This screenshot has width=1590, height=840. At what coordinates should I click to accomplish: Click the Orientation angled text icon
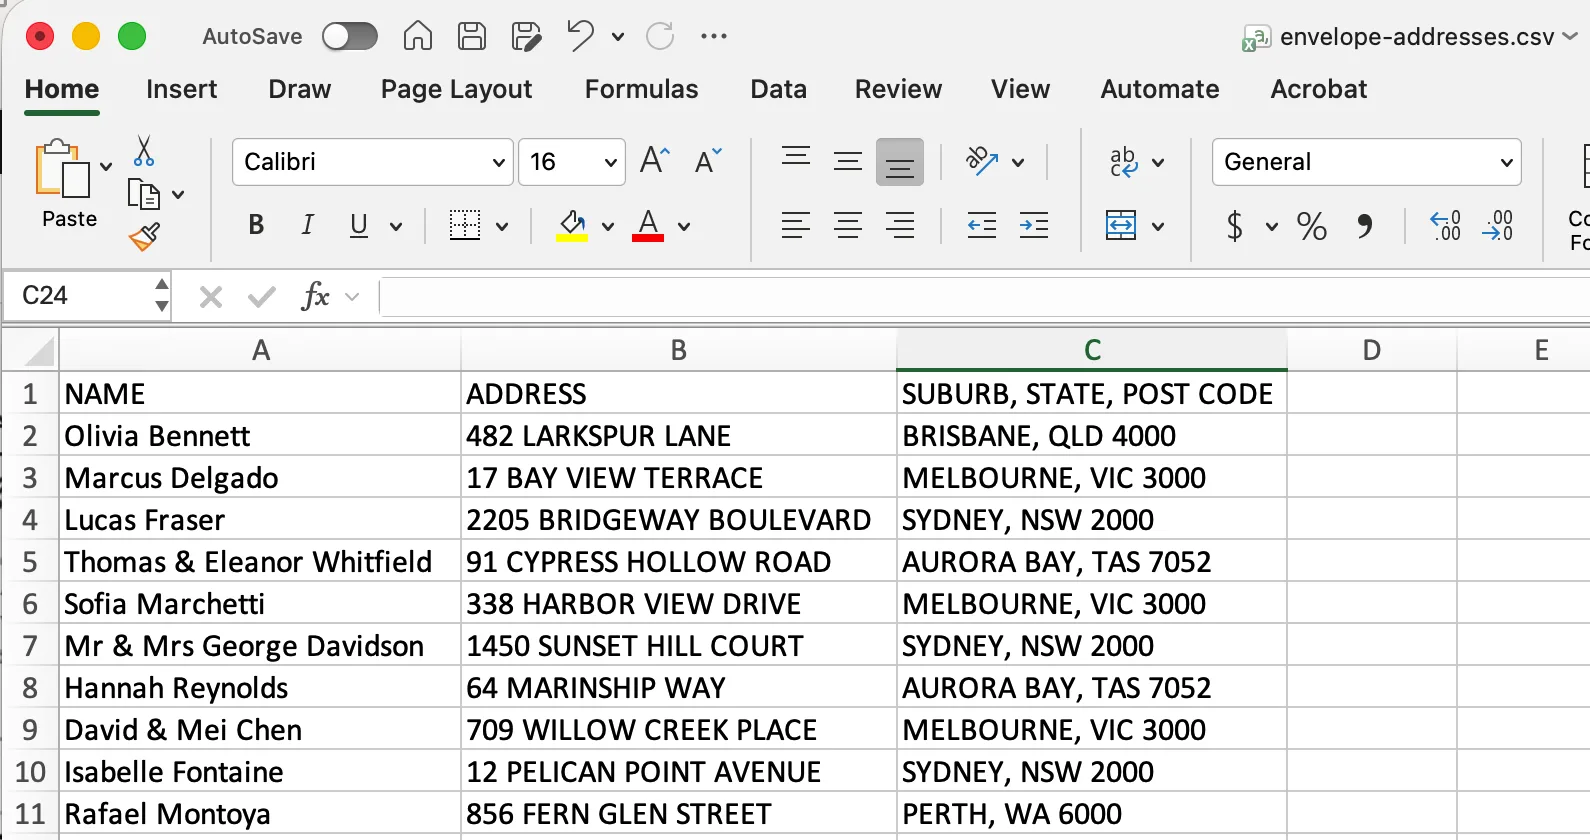point(982,161)
